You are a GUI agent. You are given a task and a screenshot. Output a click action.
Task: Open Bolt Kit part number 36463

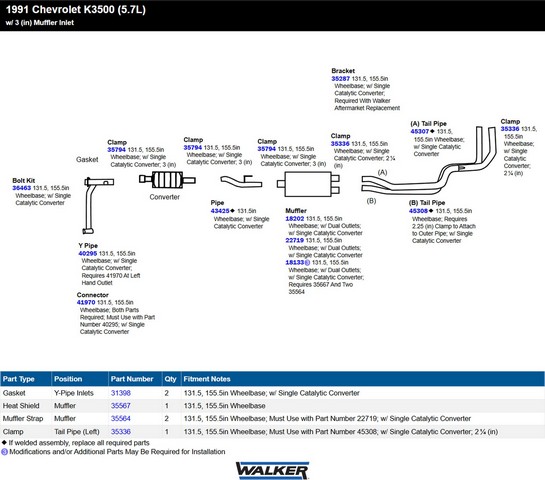tap(22, 188)
